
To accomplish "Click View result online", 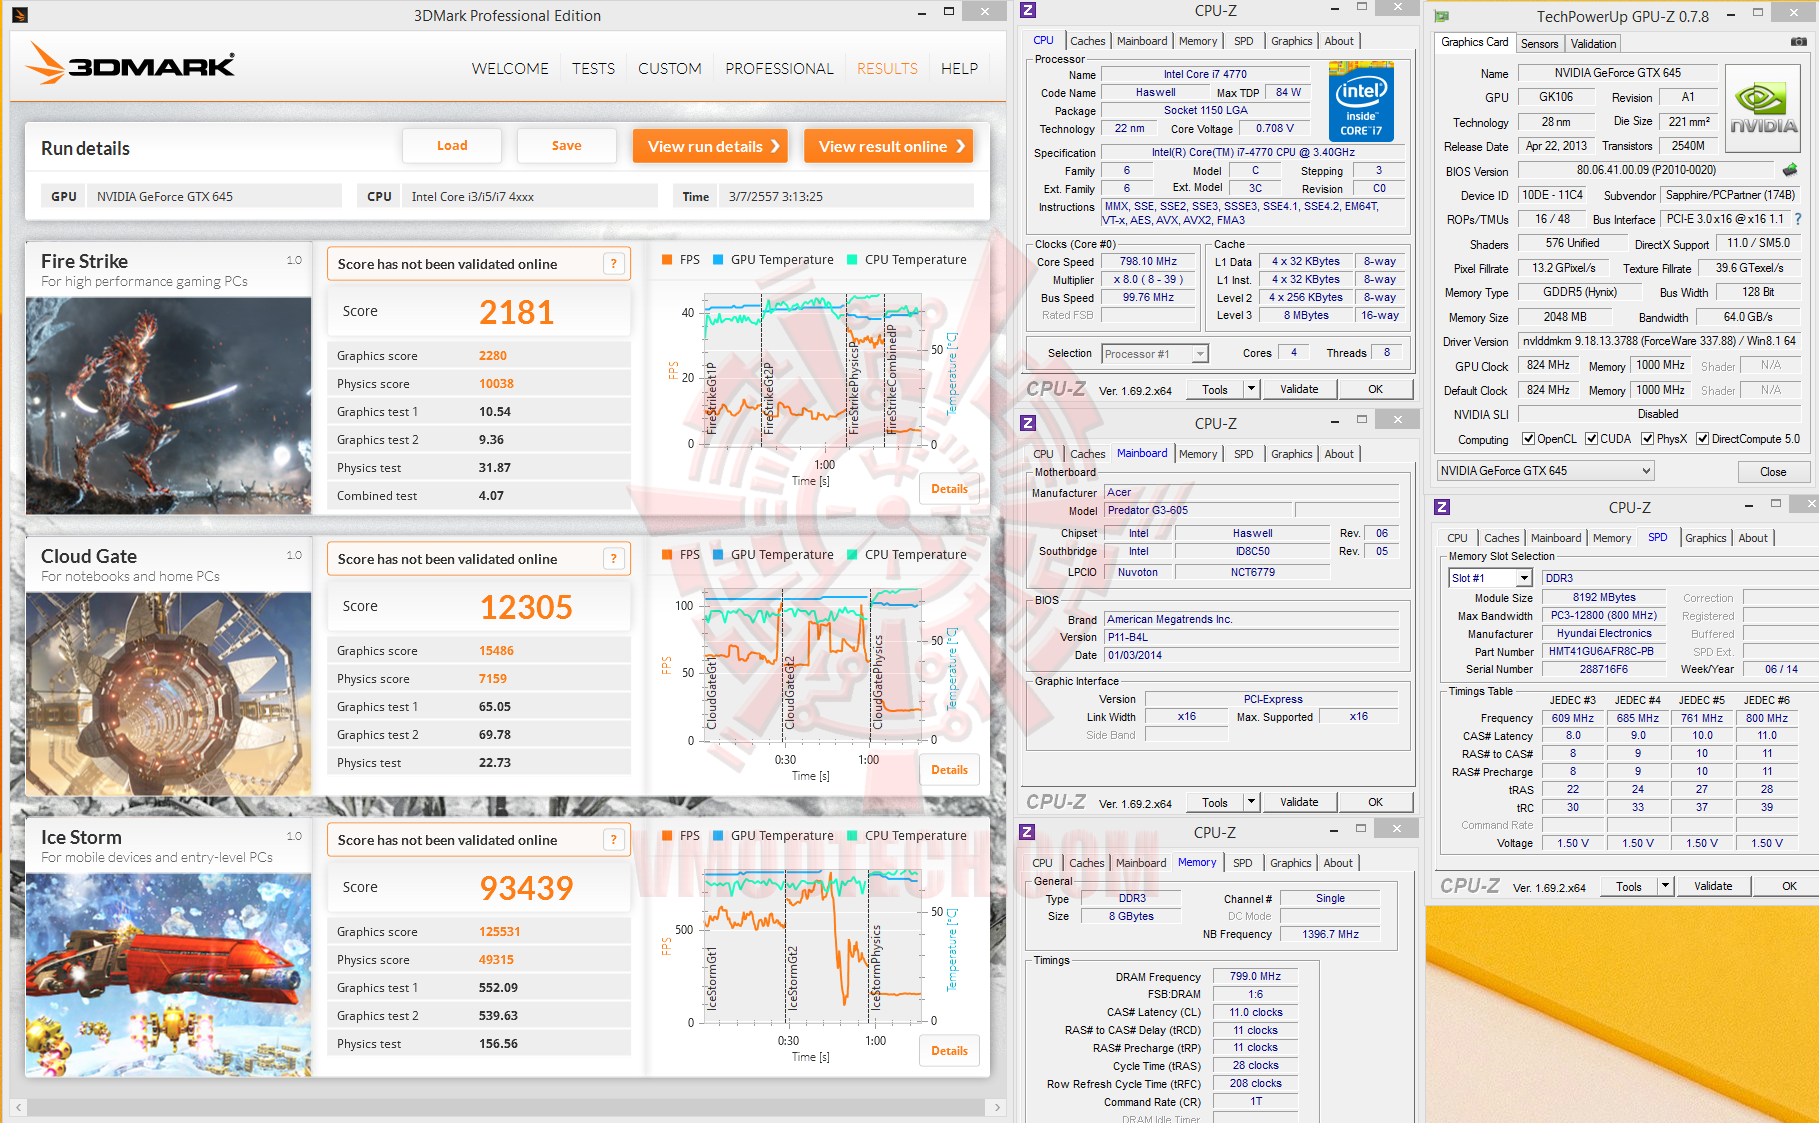I will coord(889,146).
